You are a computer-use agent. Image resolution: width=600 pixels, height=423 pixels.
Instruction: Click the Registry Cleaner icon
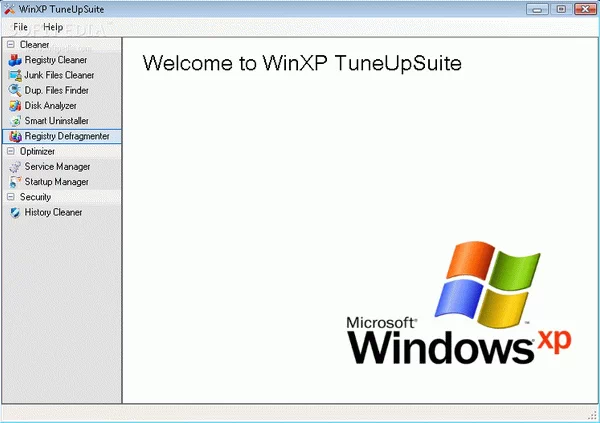[x=15, y=60]
